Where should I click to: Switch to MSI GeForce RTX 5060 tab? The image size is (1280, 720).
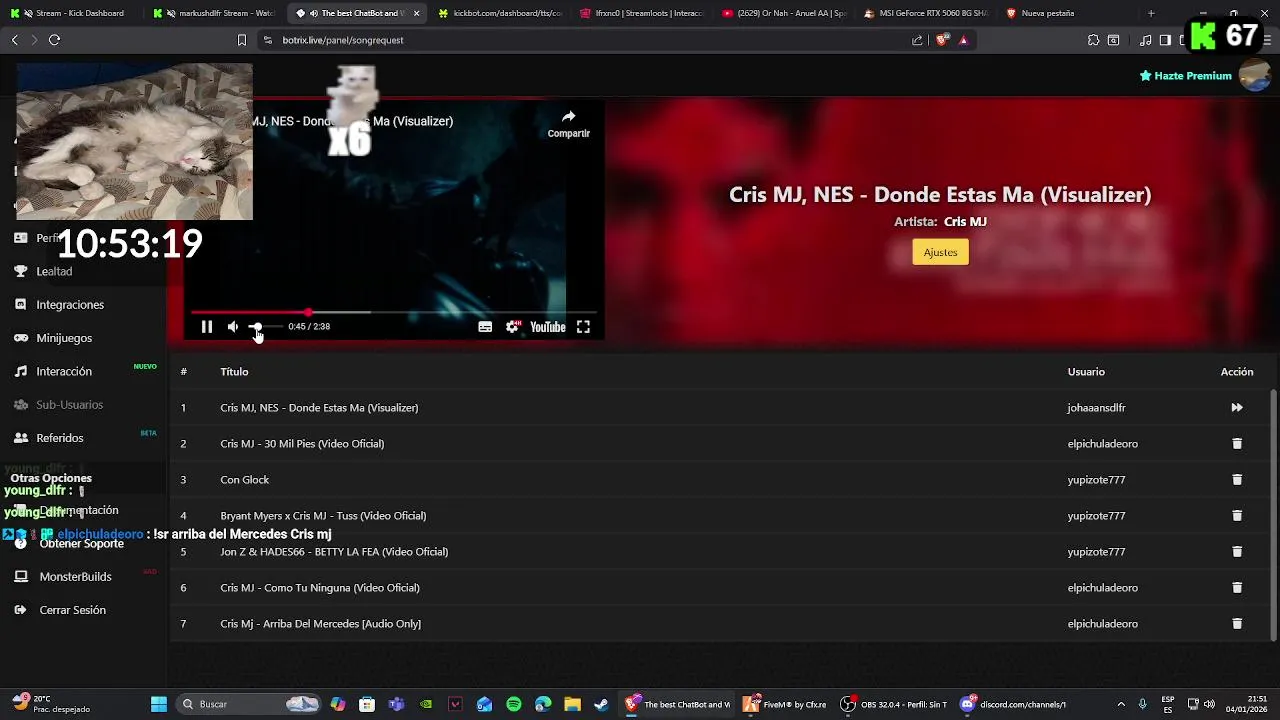(927, 13)
